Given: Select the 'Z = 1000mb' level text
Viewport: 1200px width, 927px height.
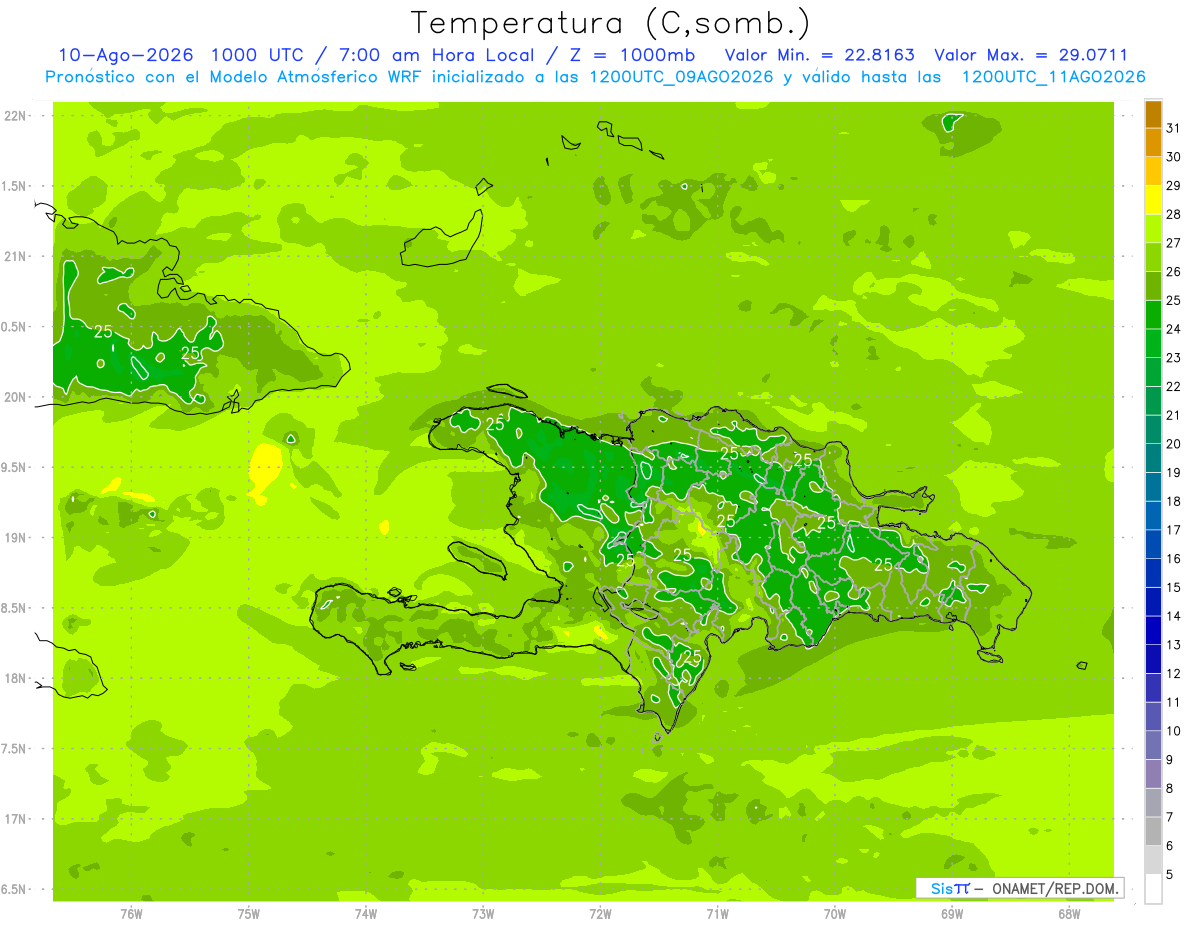Looking at the screenshot, I should [x=633, y=55].
